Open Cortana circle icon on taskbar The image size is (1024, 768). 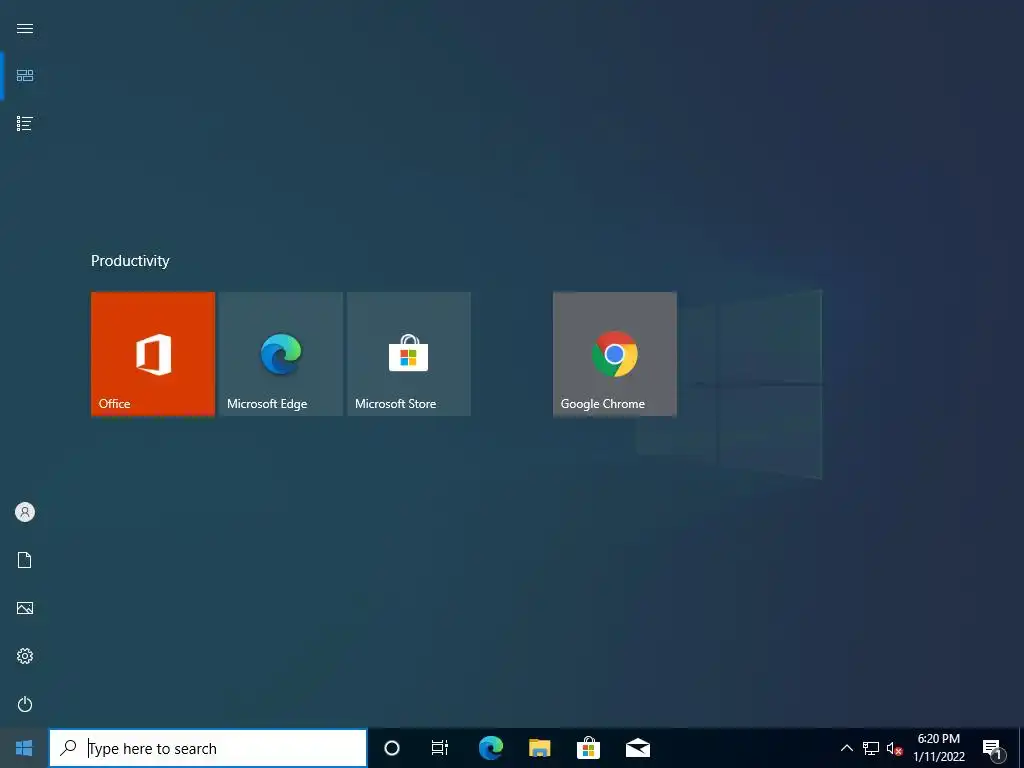(x=392, y=748)
